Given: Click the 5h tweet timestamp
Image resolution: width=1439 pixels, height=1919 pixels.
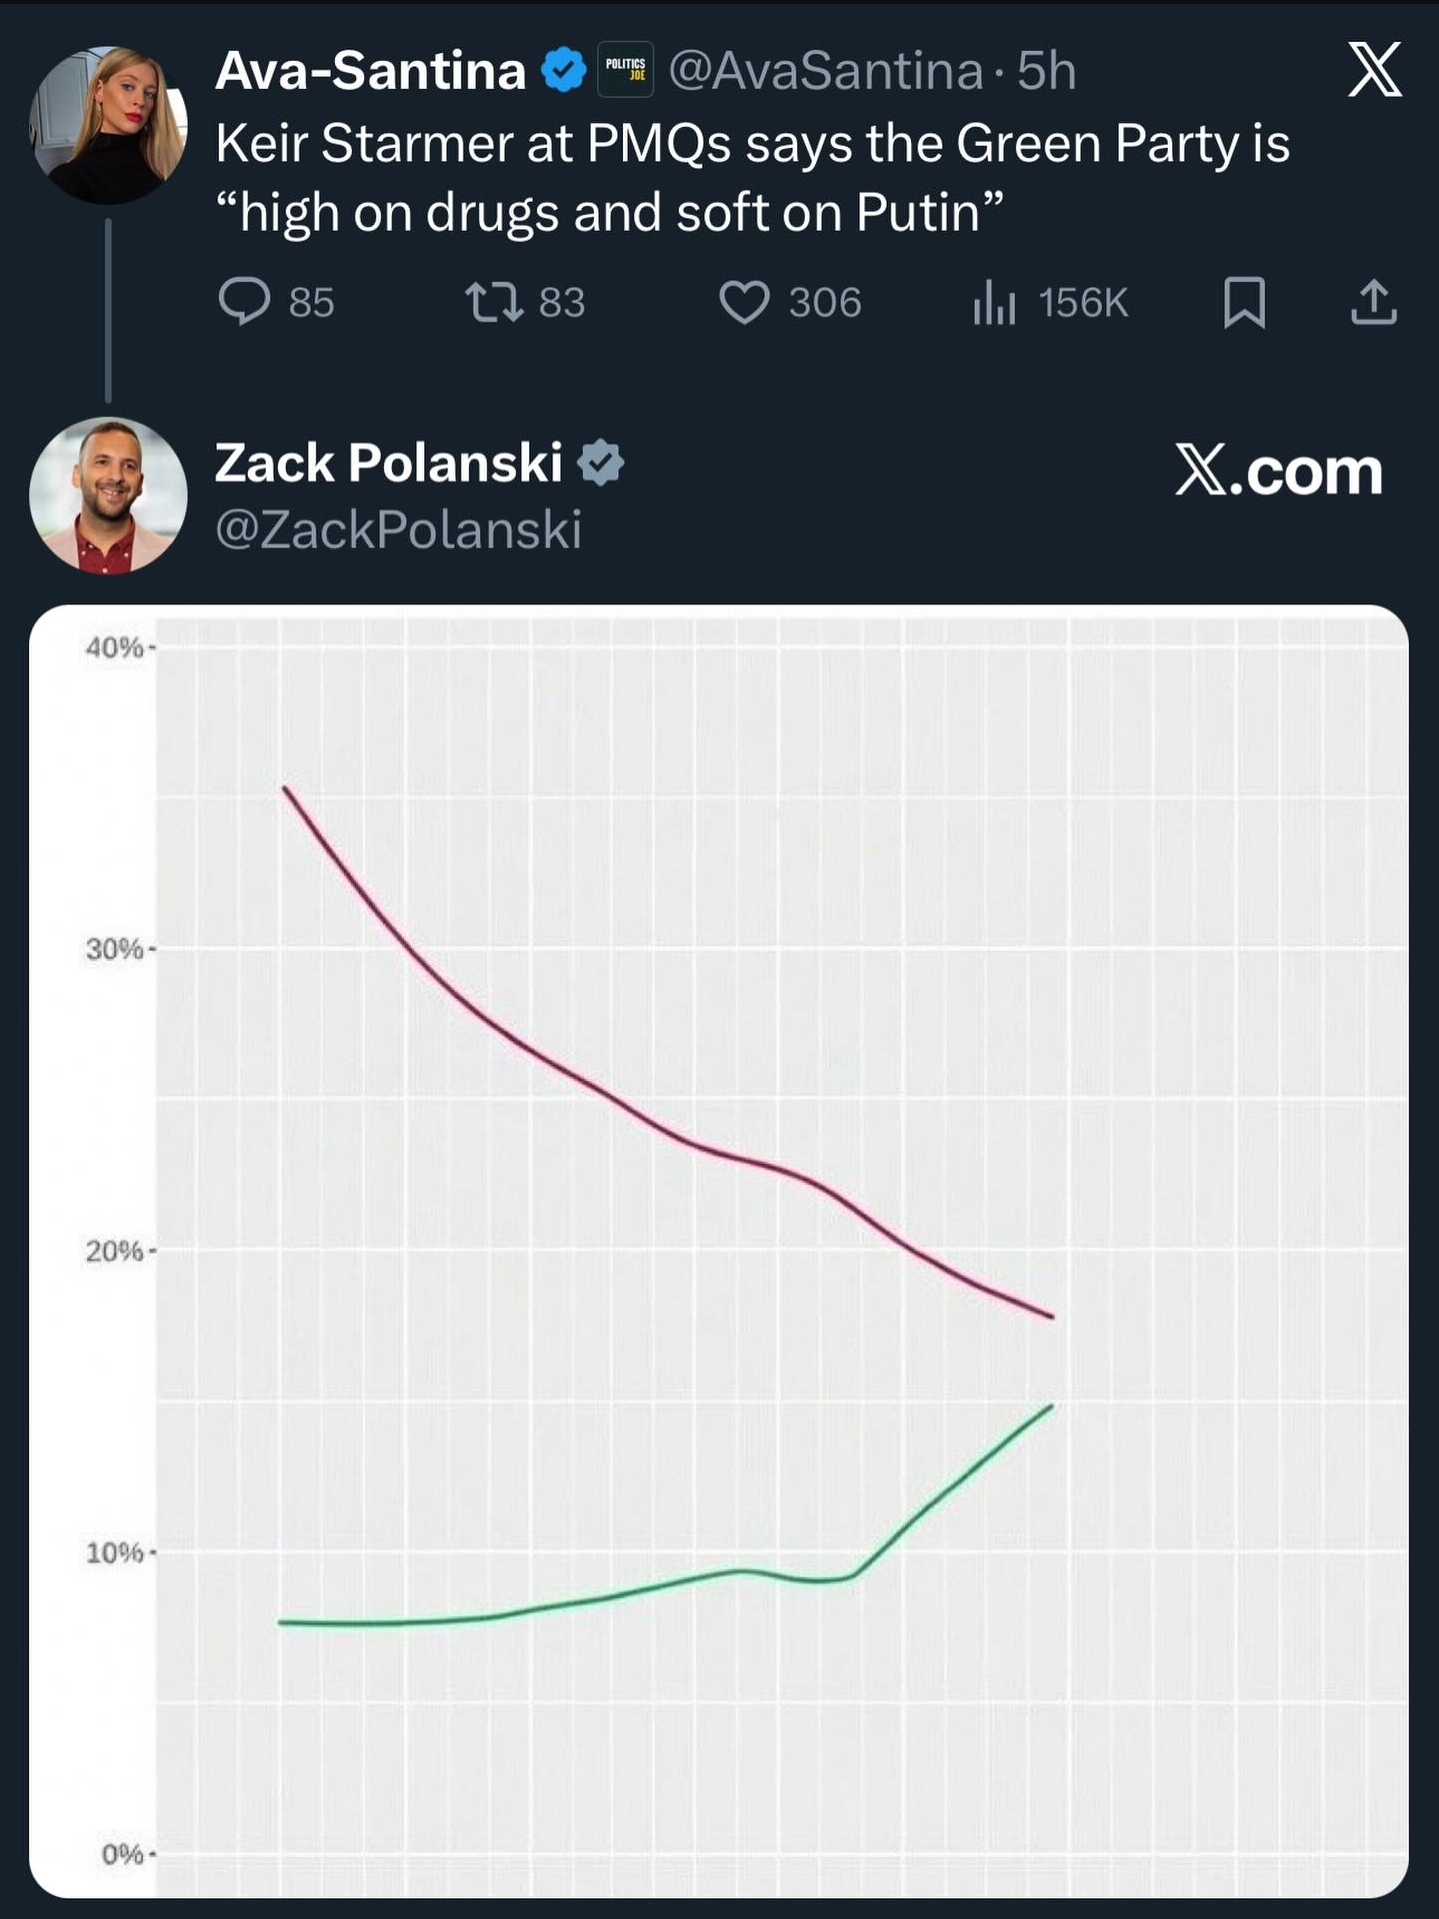Looking at the screenshot, I should point(1046,71).
